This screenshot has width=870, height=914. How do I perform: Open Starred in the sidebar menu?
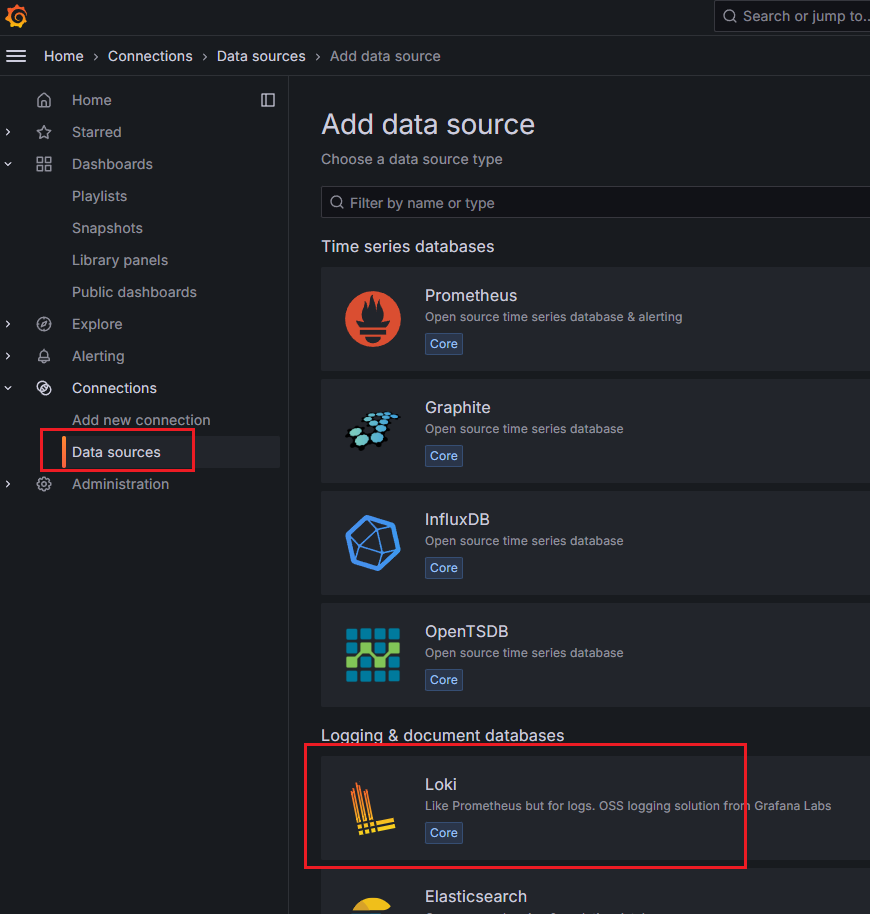(97, 132)
